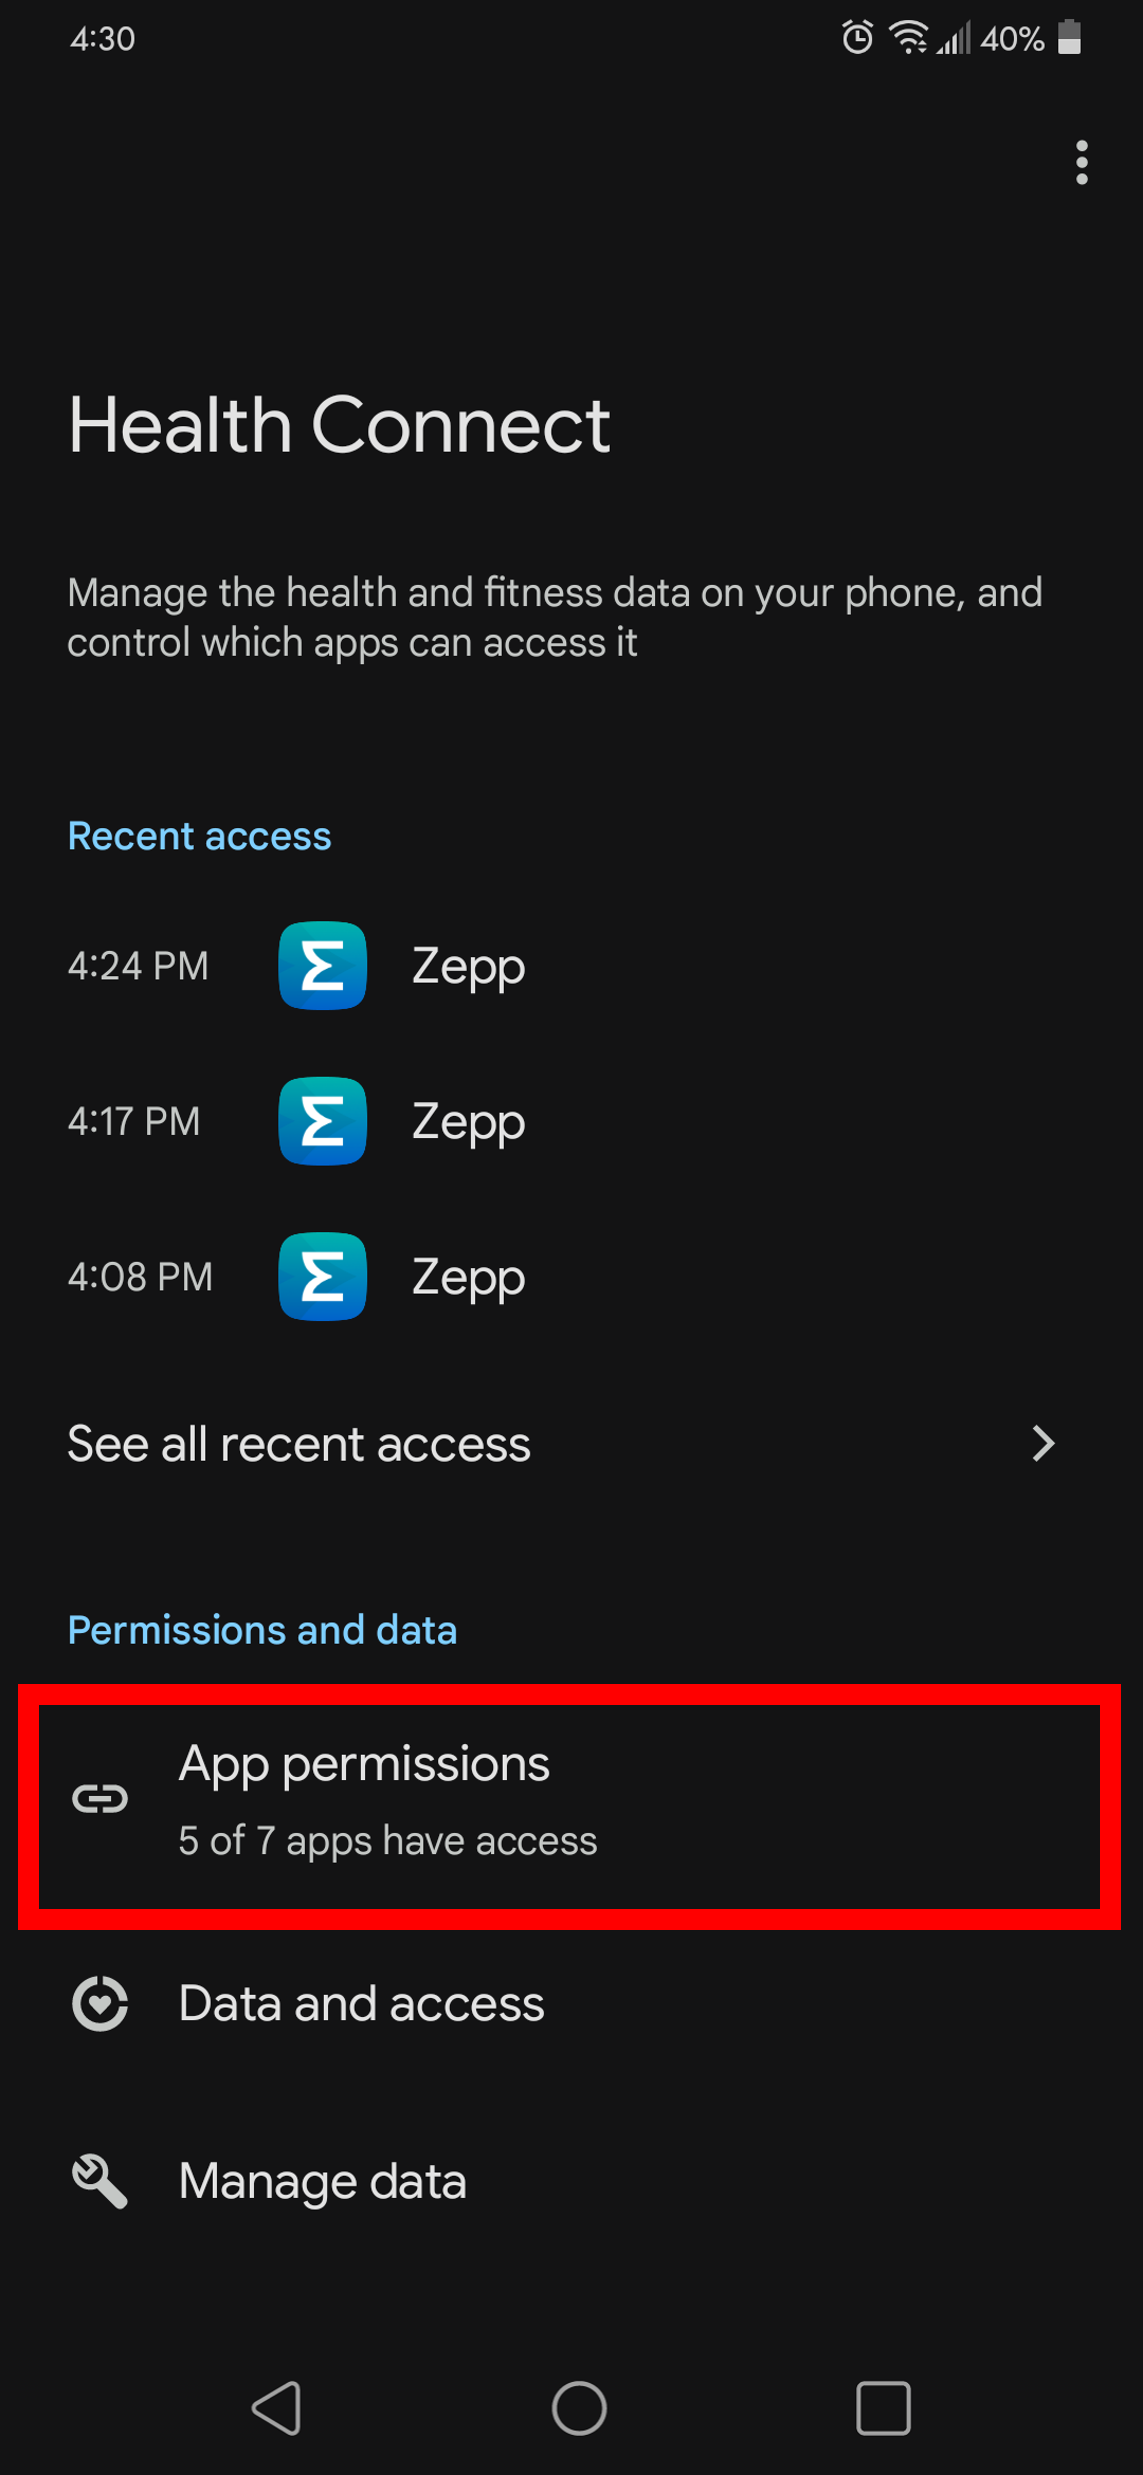Select the Zepp icon next to 4:08 PM
Image resolution: width=1143 pixels, height=2475 pixels.
tap(322, 1277)
